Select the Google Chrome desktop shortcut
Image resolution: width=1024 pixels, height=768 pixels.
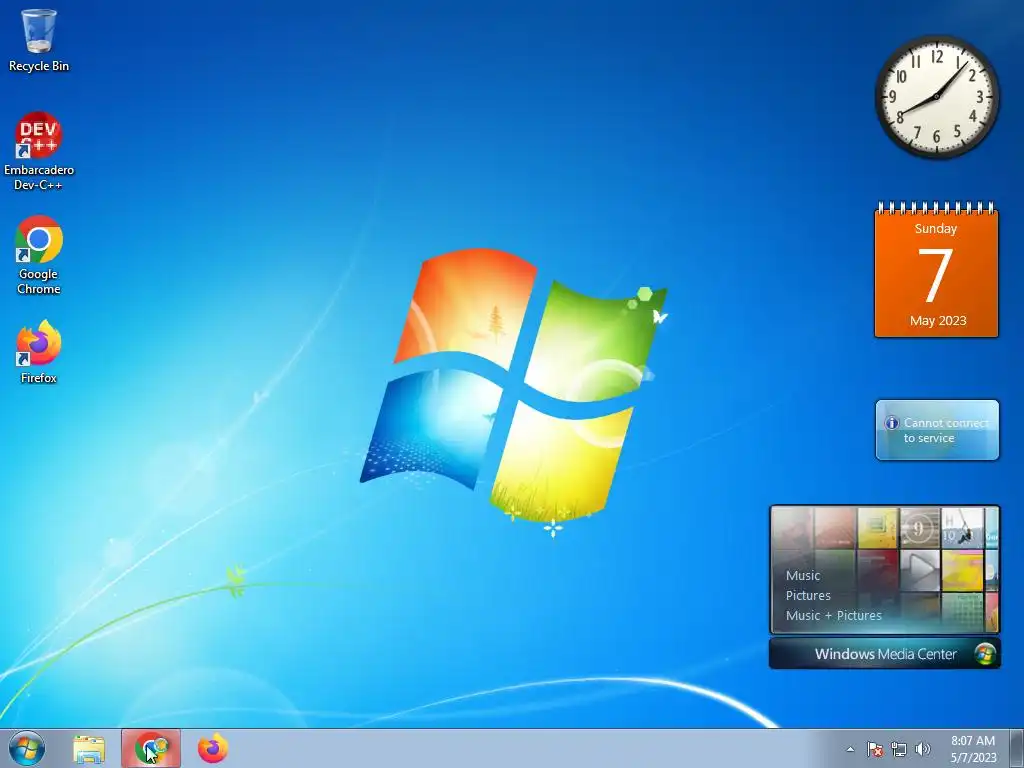tap(39, 255)
